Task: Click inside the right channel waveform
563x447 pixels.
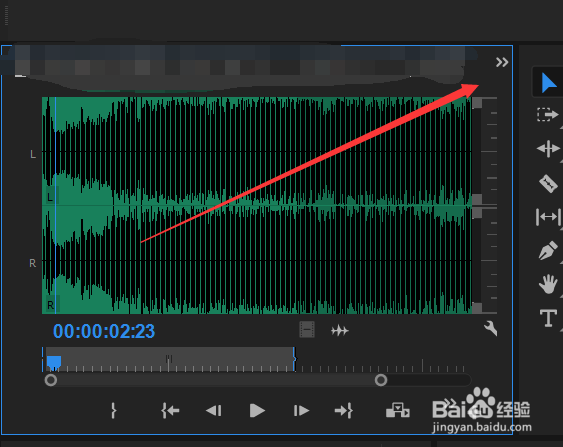Action: pos(257,260)
